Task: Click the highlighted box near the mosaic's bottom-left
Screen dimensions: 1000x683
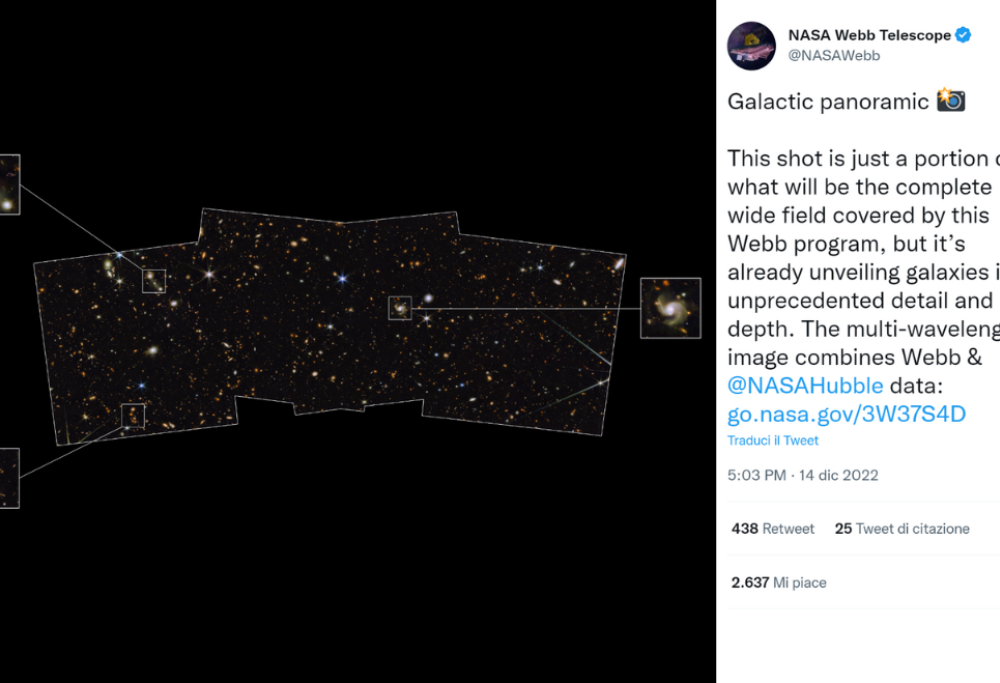Action: coord(133,416)
